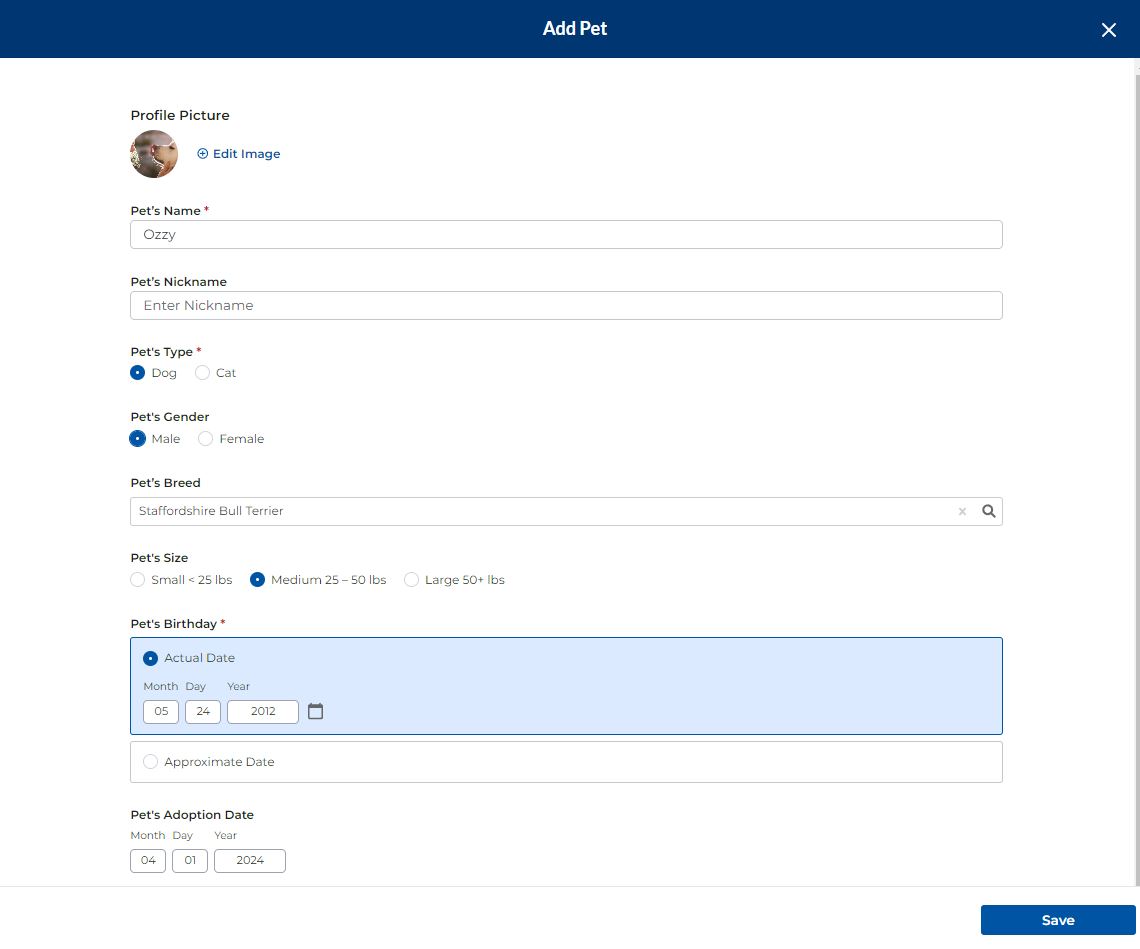Click adoption Year field showing 2024
Screen dimensions: 1140x949
(x=249, y=860)
